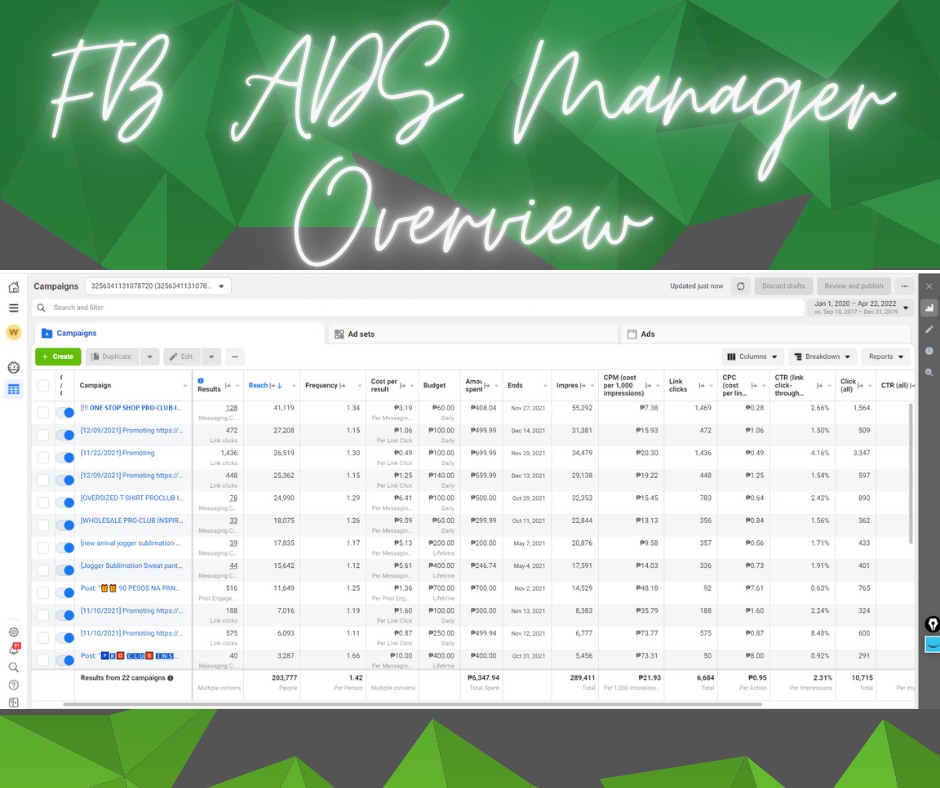Click the Ad sets grid icon
The width and height of the screenshot is (940, 788).
pos(339,334)
